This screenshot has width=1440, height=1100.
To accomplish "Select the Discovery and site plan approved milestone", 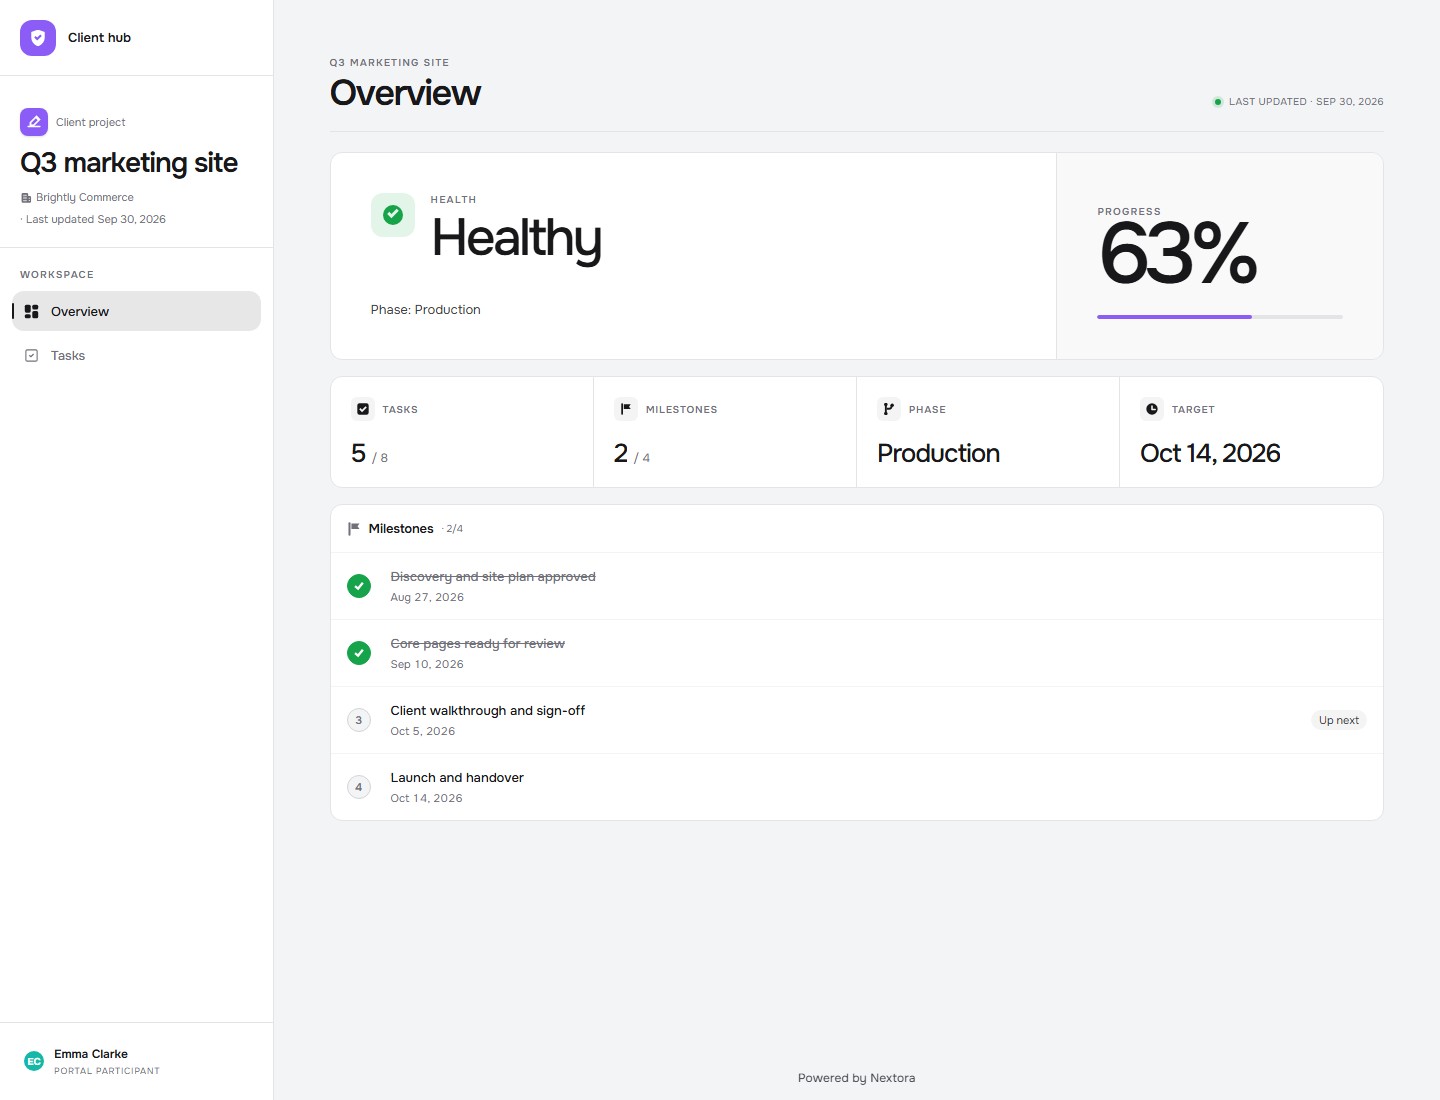I will point(857,586).
